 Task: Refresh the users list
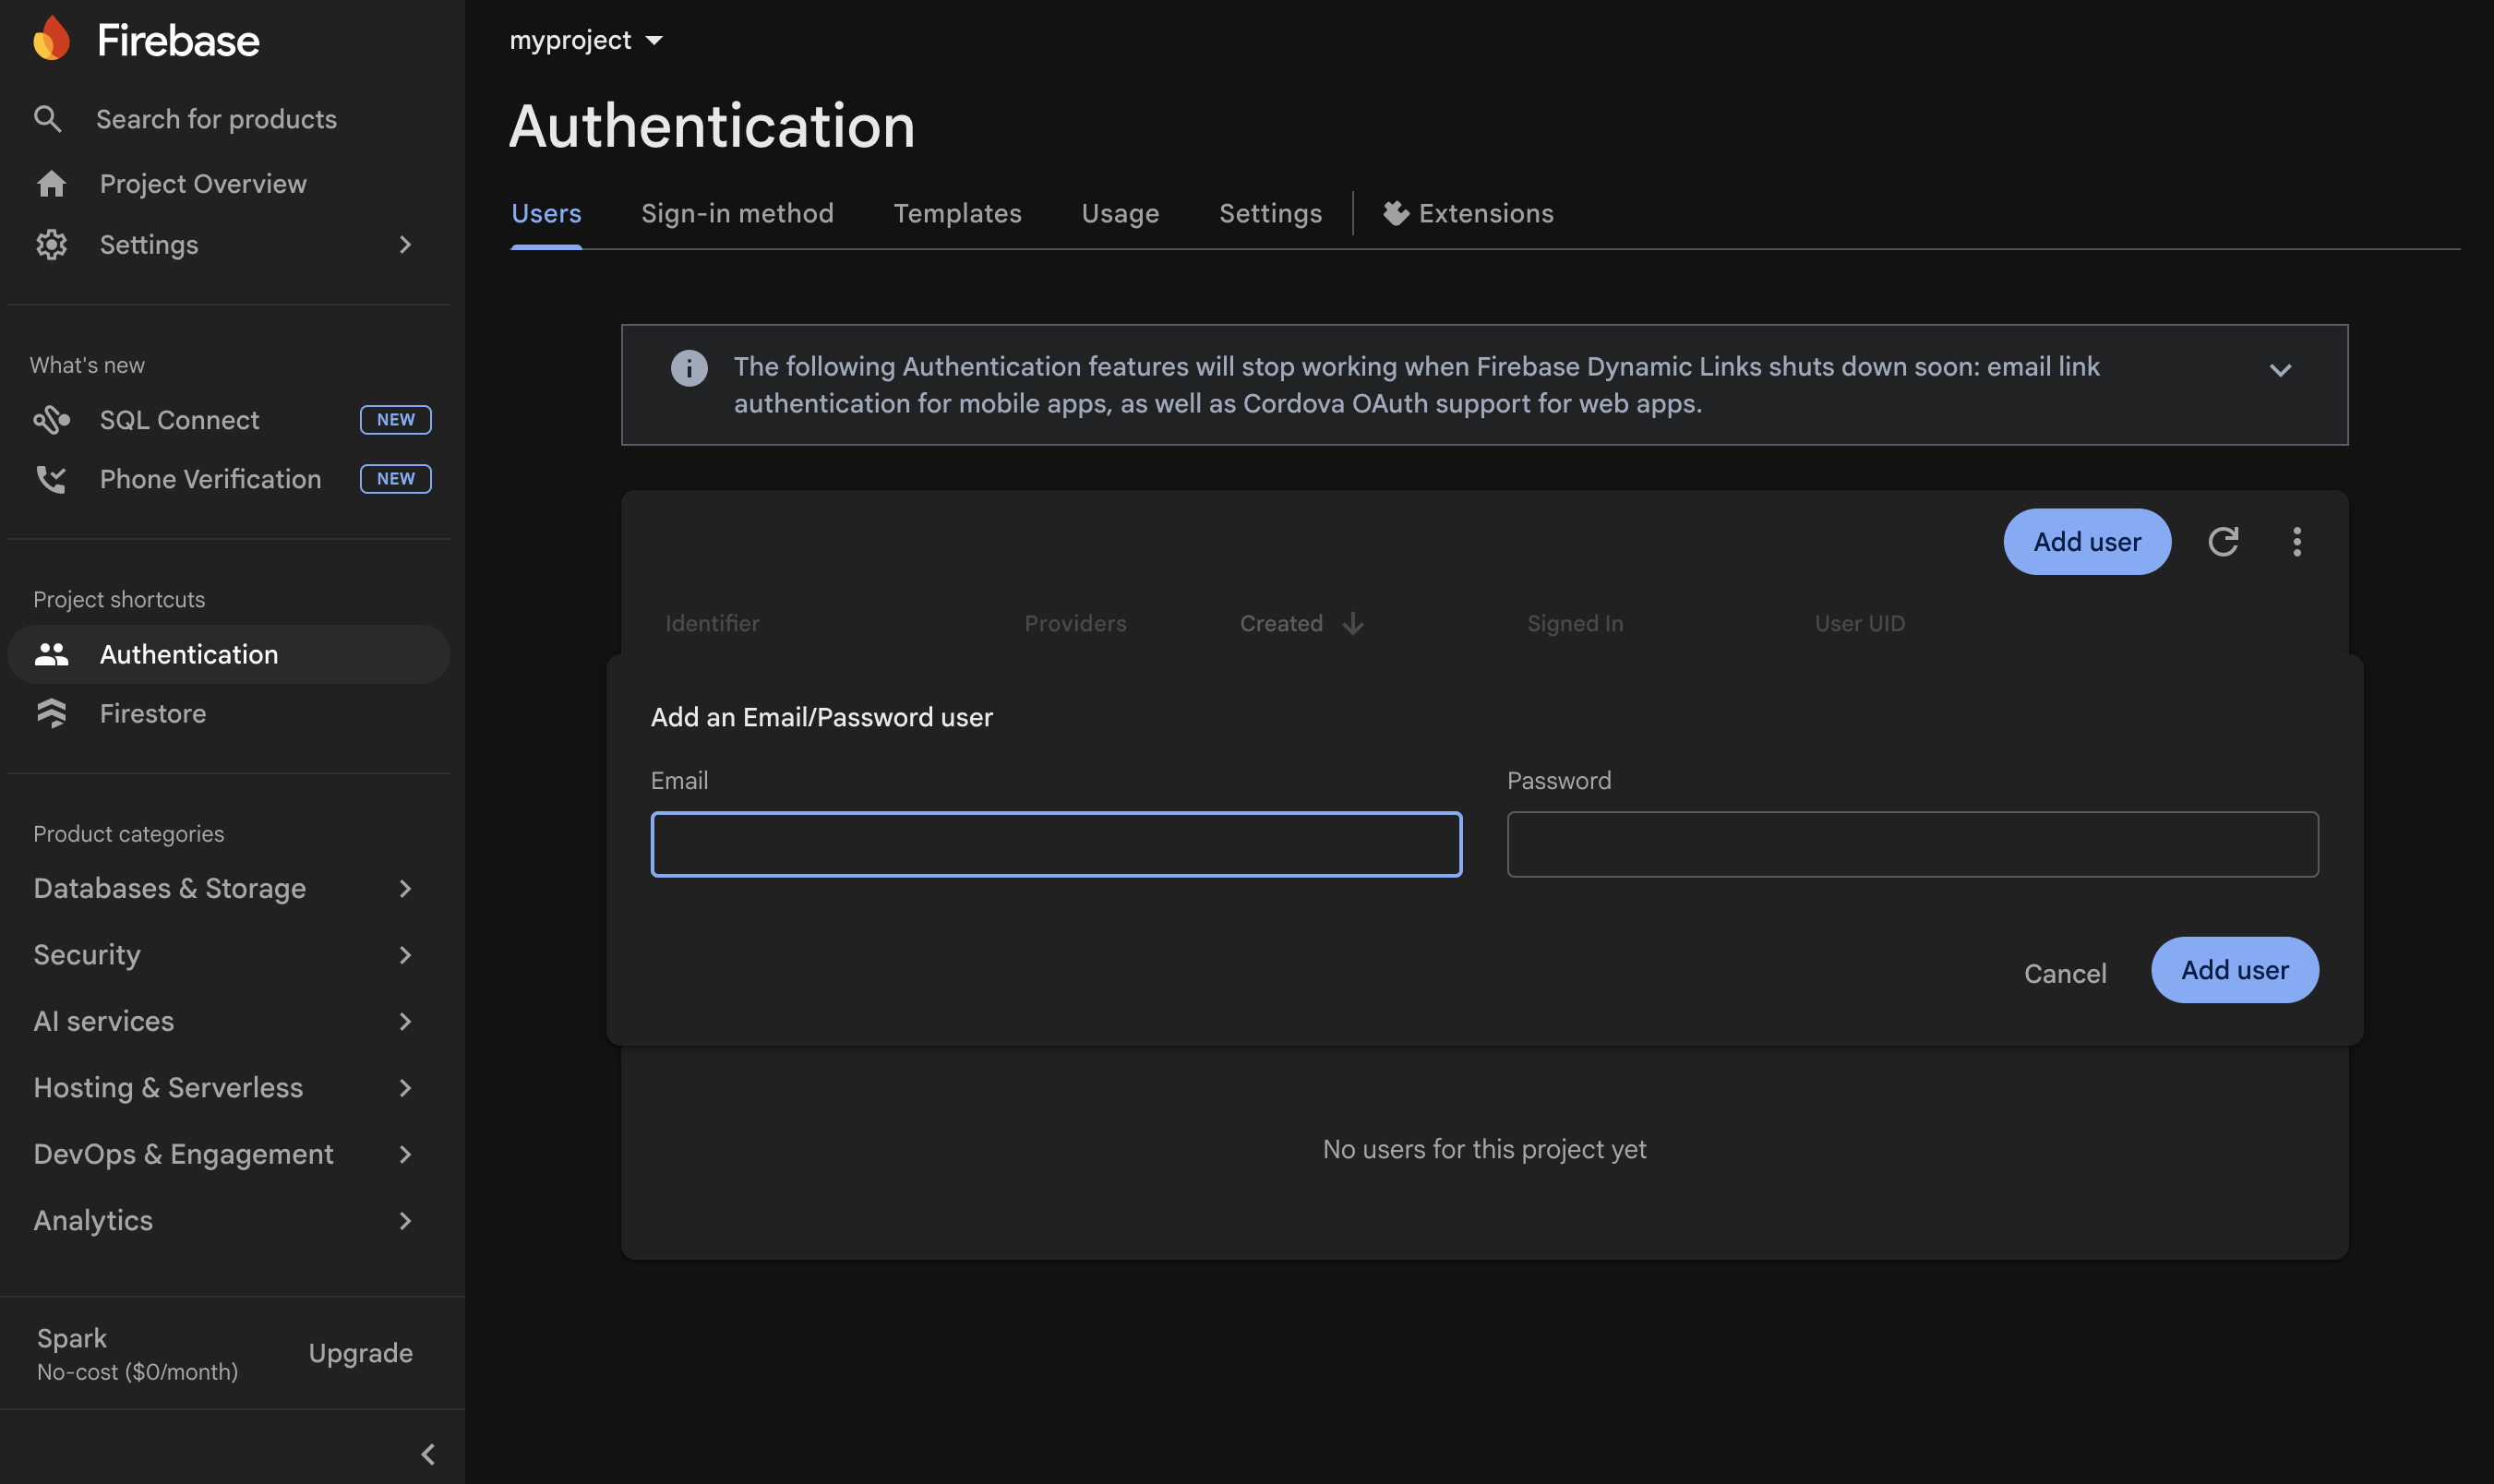click(2222, 542)
